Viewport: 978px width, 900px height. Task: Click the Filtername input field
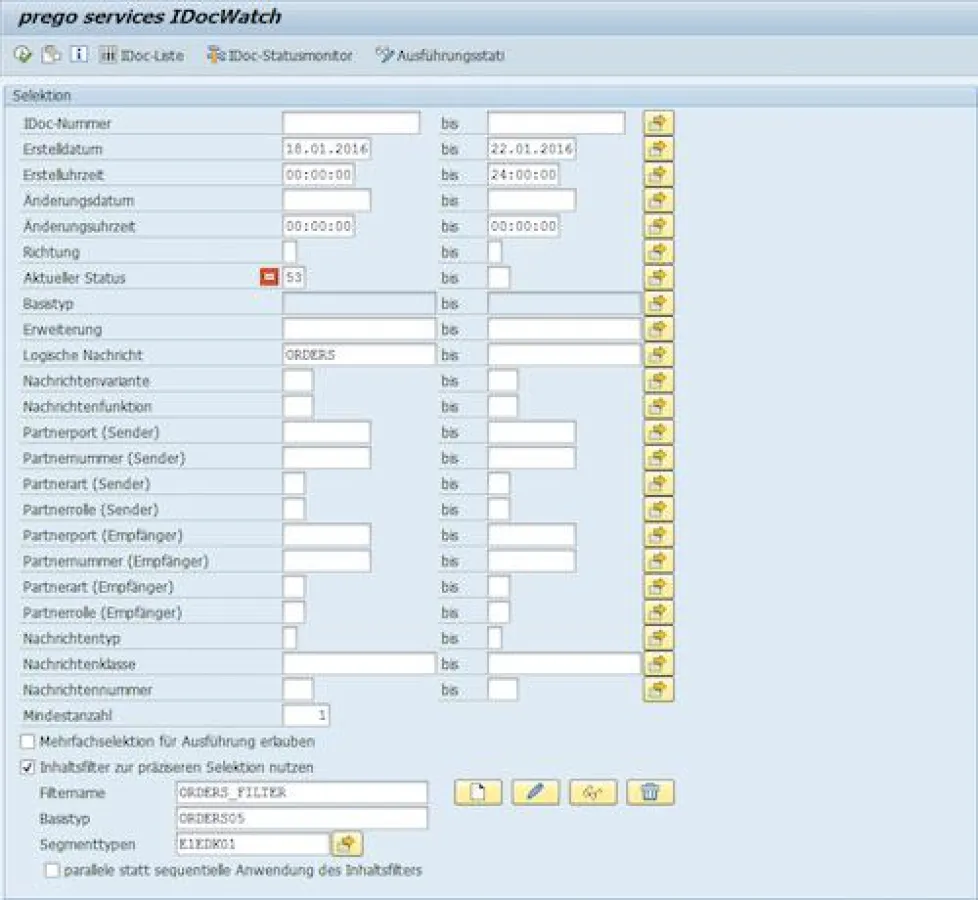[x=301, y=793]
